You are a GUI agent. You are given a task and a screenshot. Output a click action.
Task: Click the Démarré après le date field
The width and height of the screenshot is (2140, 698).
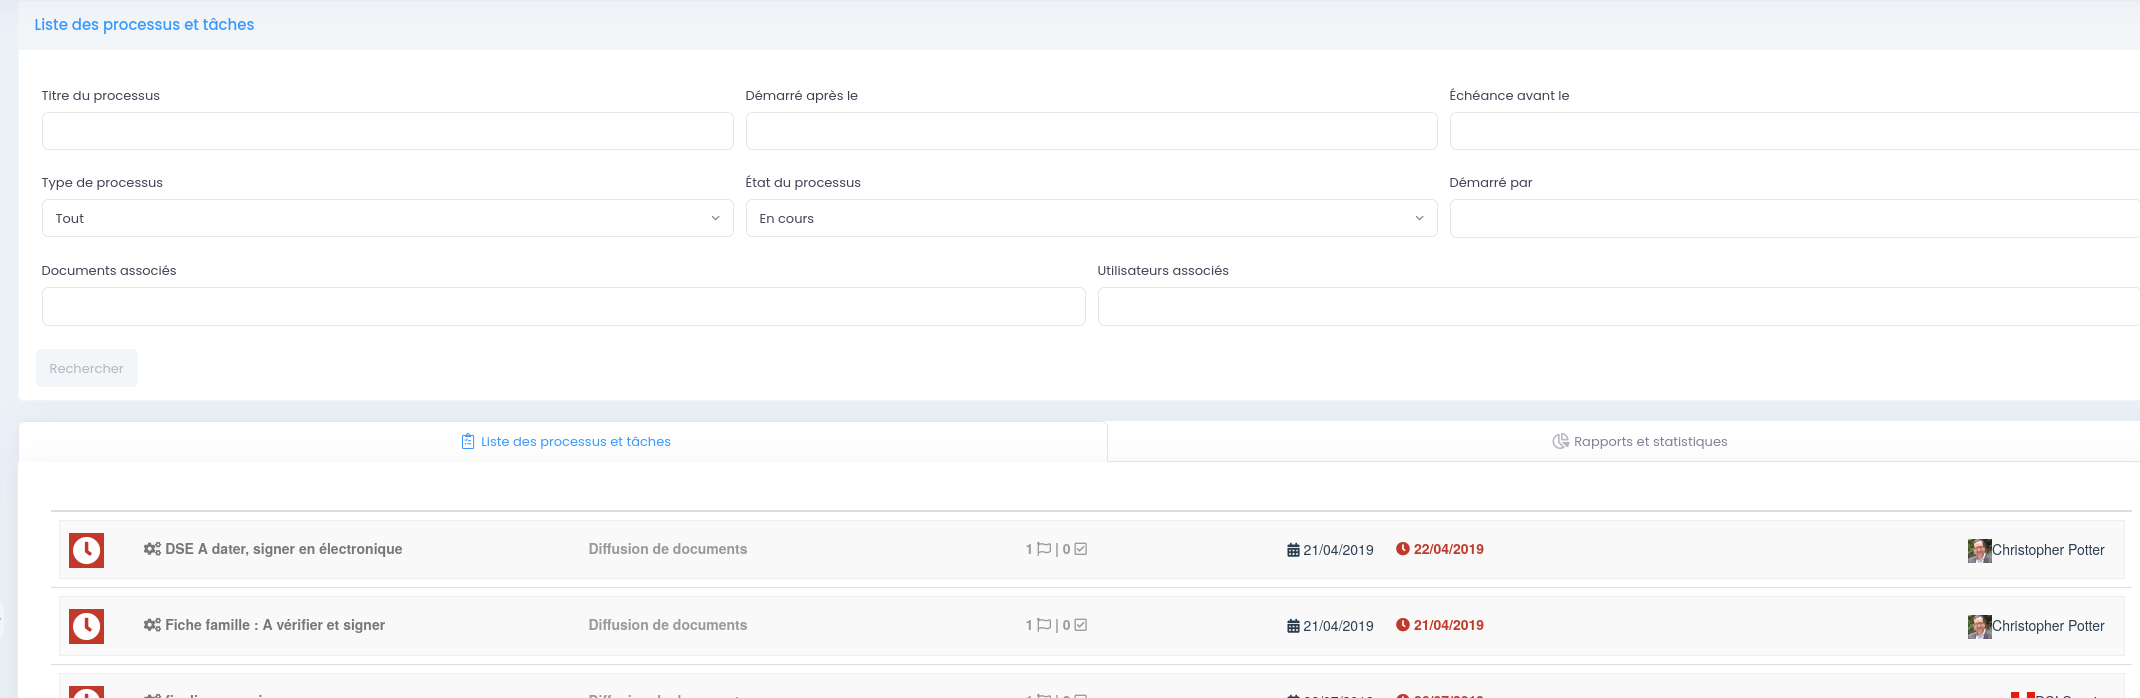[1091, 131]
